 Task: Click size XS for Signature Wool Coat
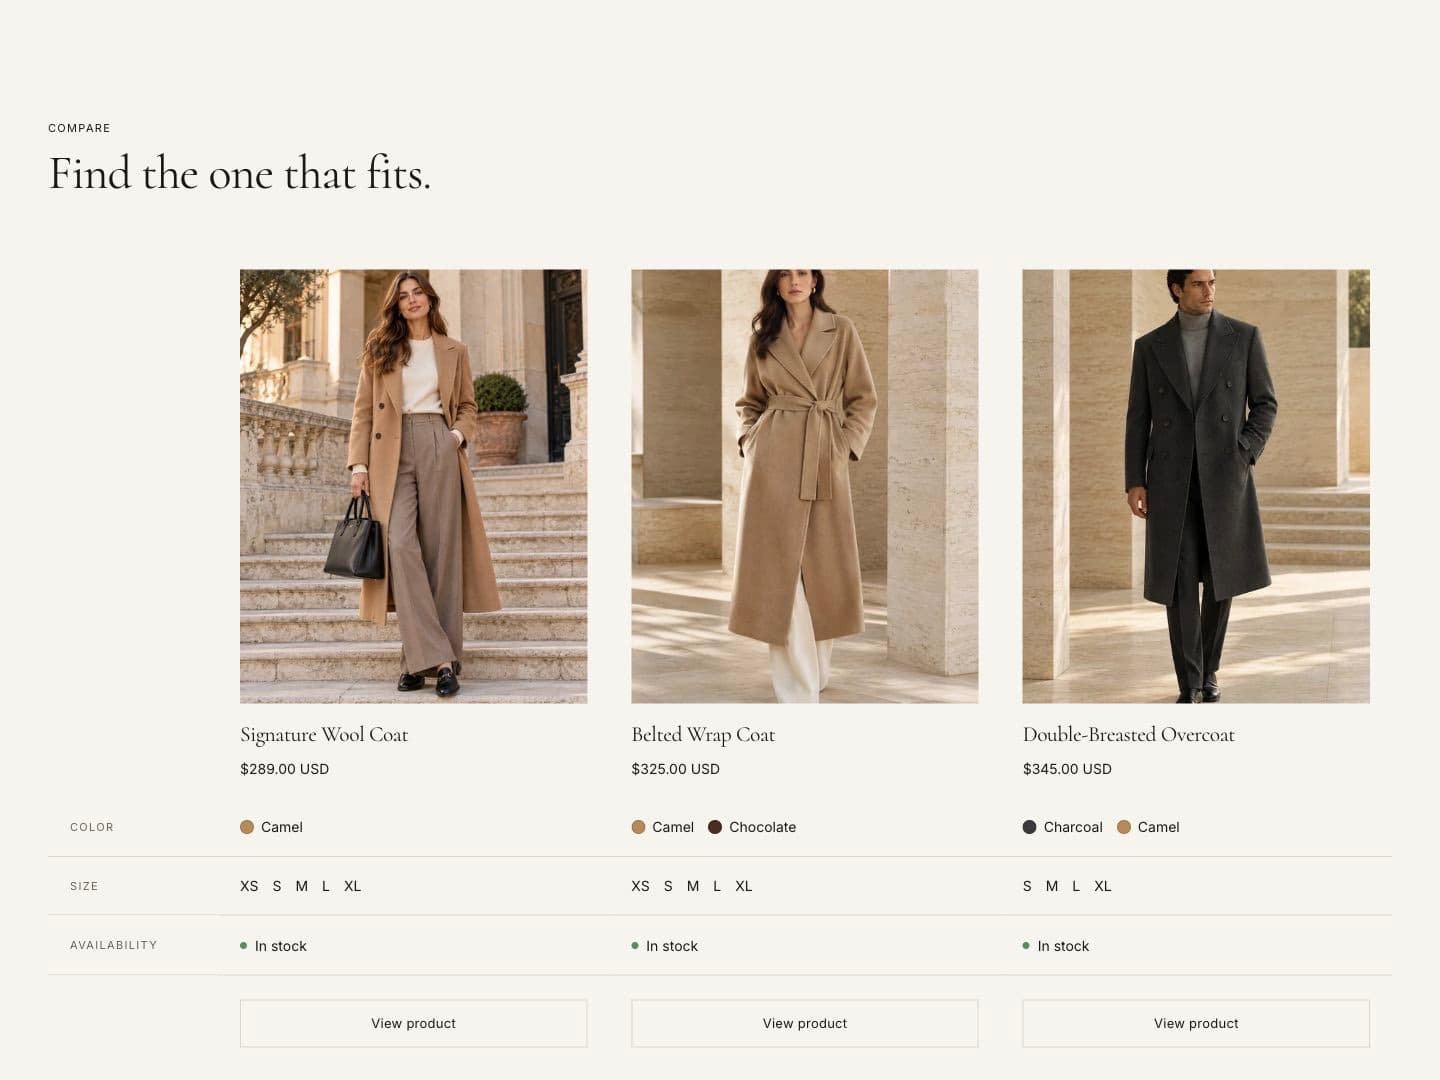click(x=249, y=886)
